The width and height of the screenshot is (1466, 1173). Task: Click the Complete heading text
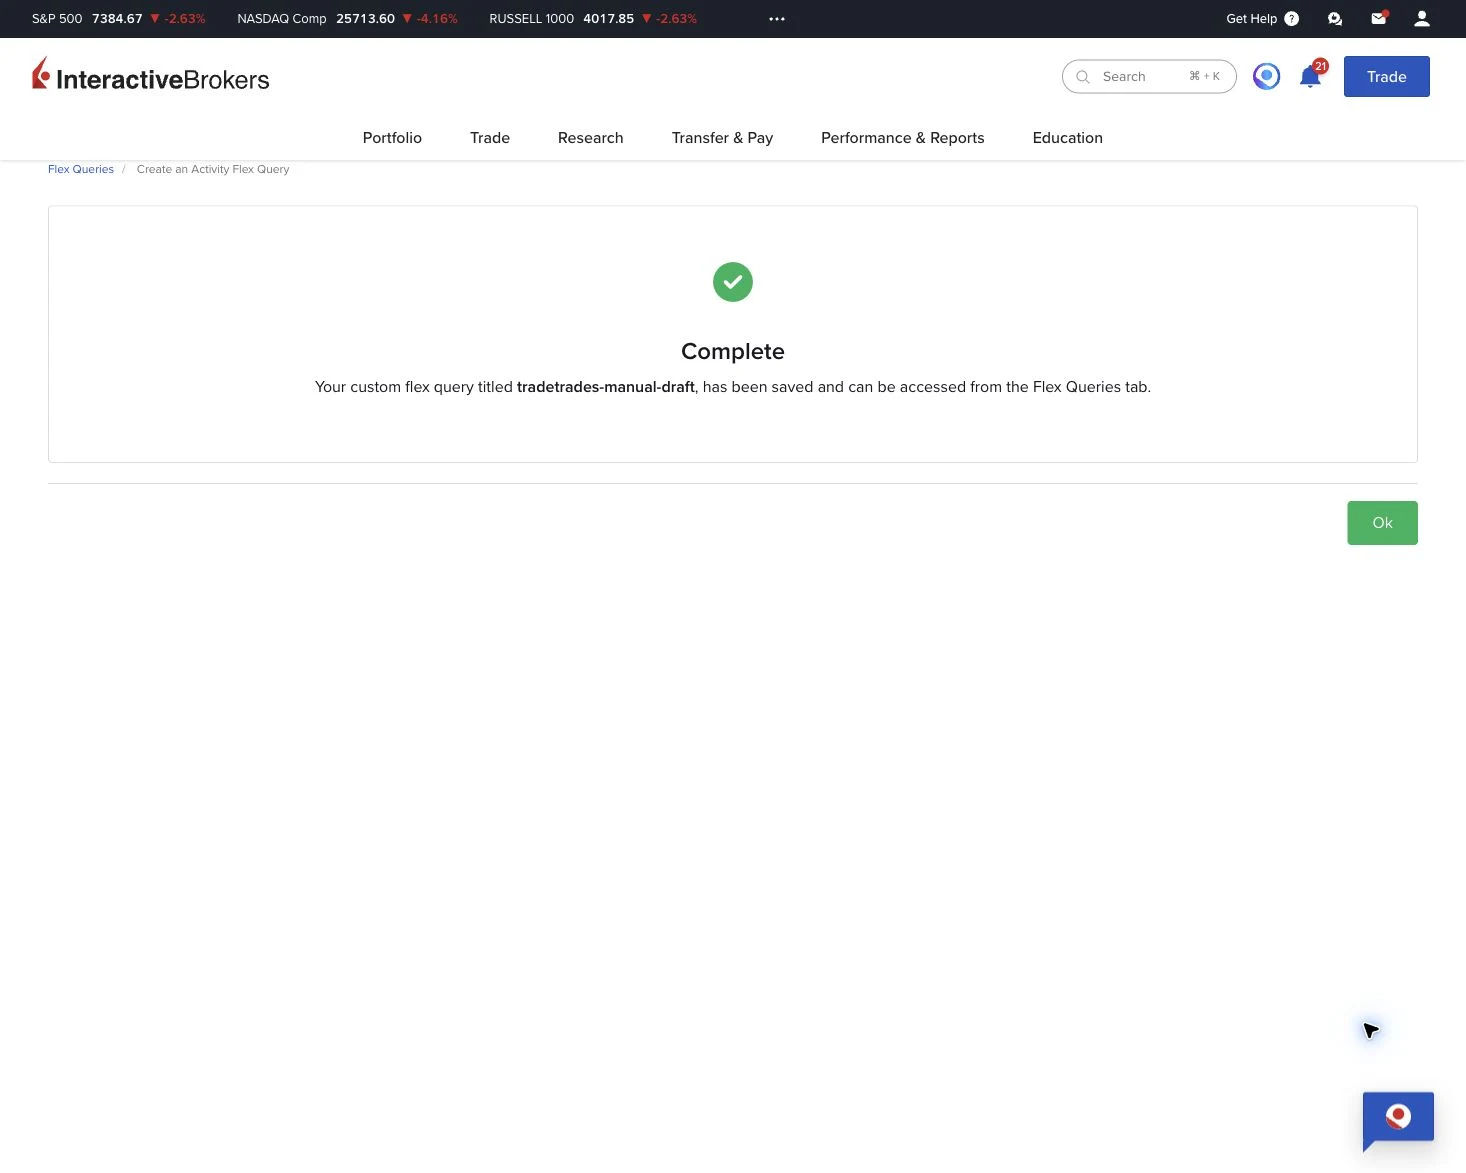(x=733, y=351)
